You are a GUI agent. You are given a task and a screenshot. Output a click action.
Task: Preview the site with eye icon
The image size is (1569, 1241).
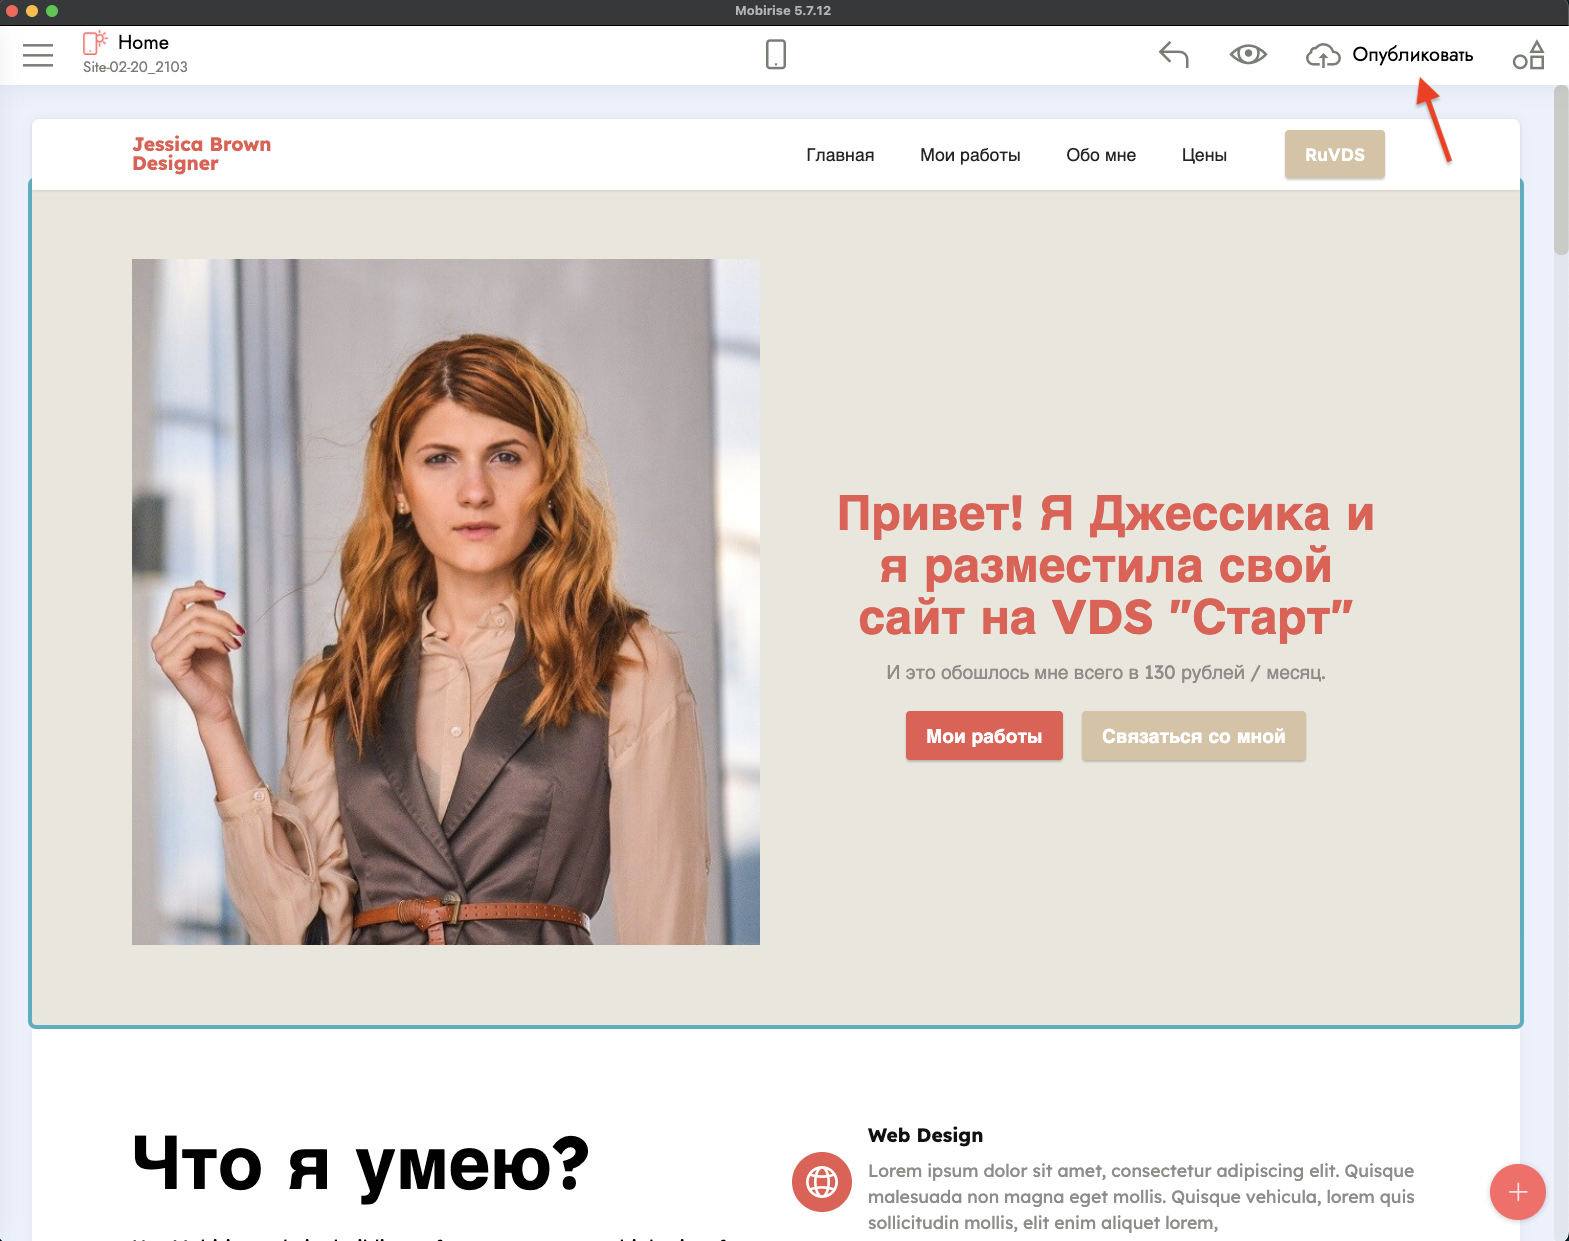[x=1248, y=54]
